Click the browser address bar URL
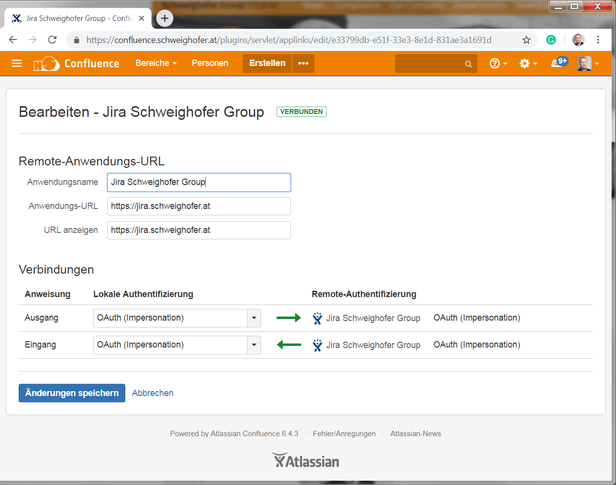The image size is (616, 485). point(289,40)
